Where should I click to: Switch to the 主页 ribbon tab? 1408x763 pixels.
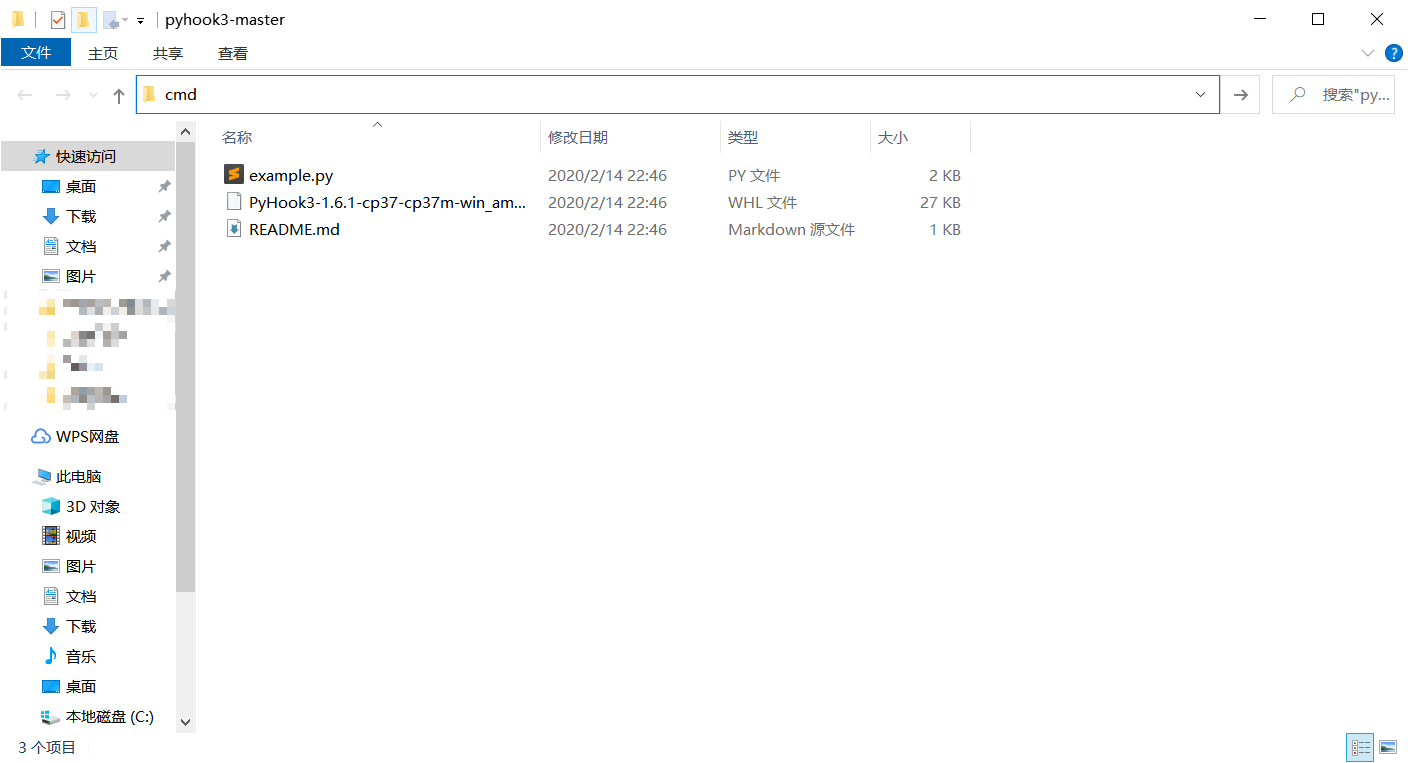coord(103,53)
